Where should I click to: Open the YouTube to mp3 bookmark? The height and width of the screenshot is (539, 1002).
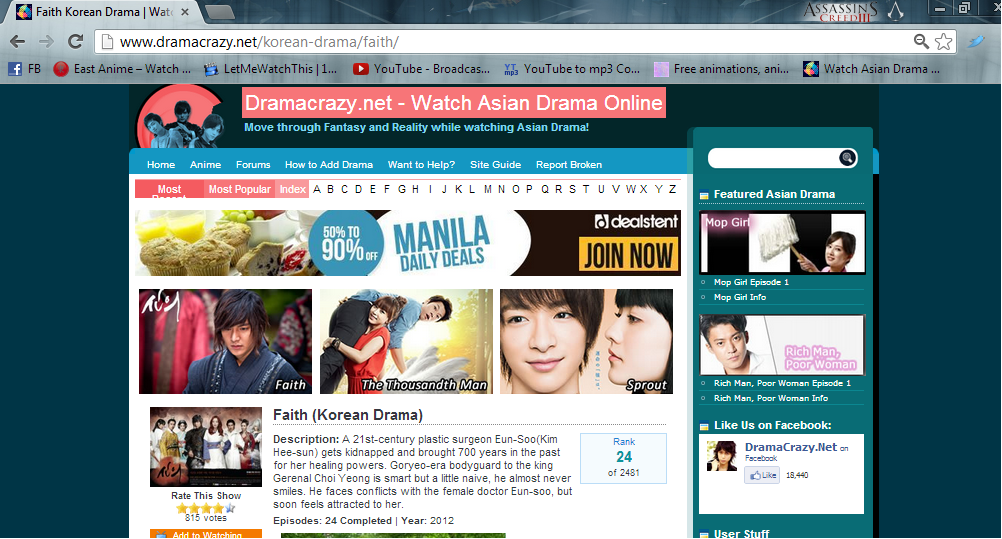(x=571, y=69)
